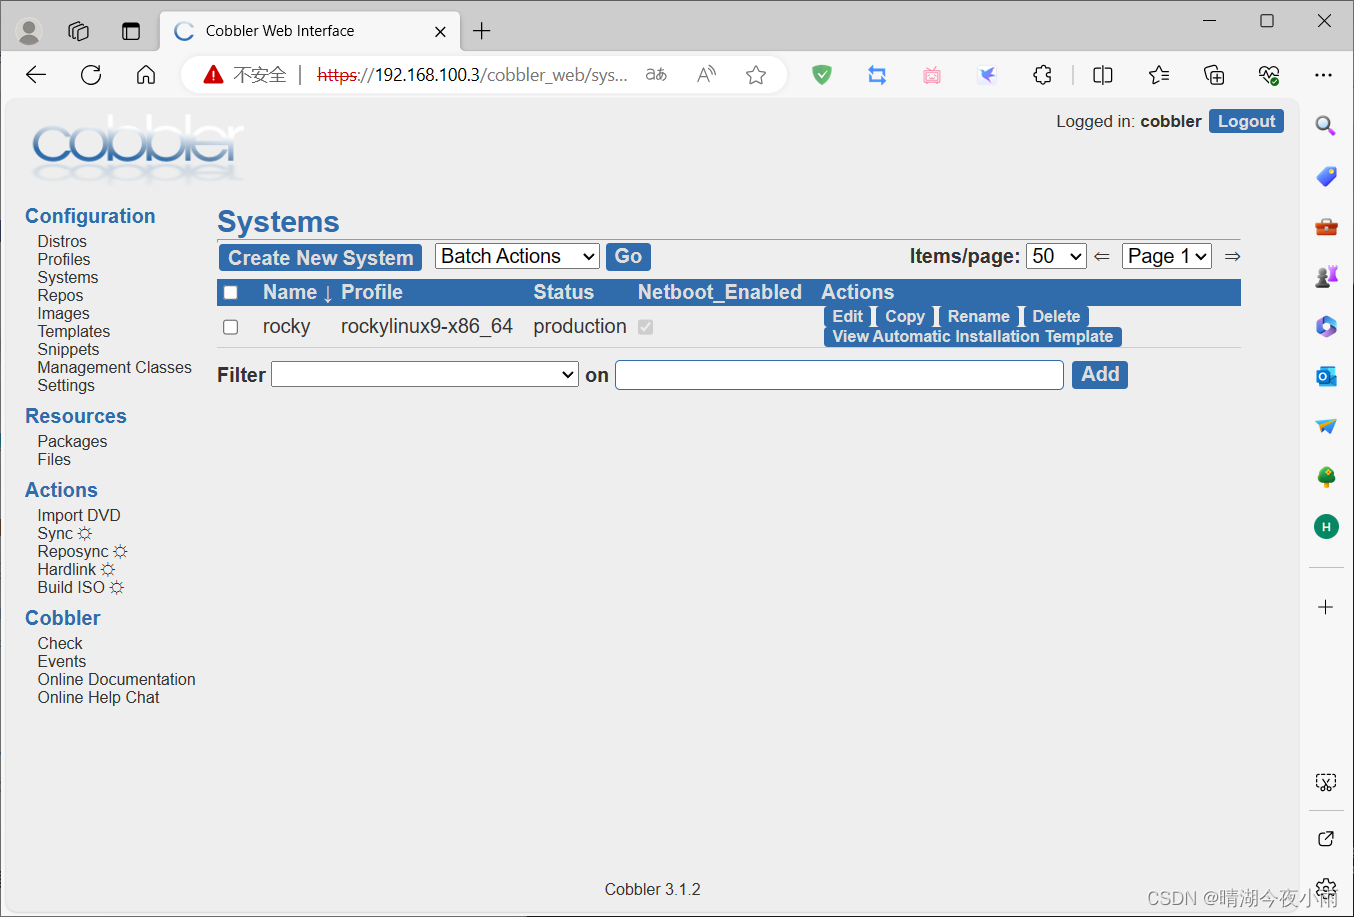Open the green shield extension icon
Image resolution: width=1354 pixels, height=917 pixels.
click(x=822, y=75)
